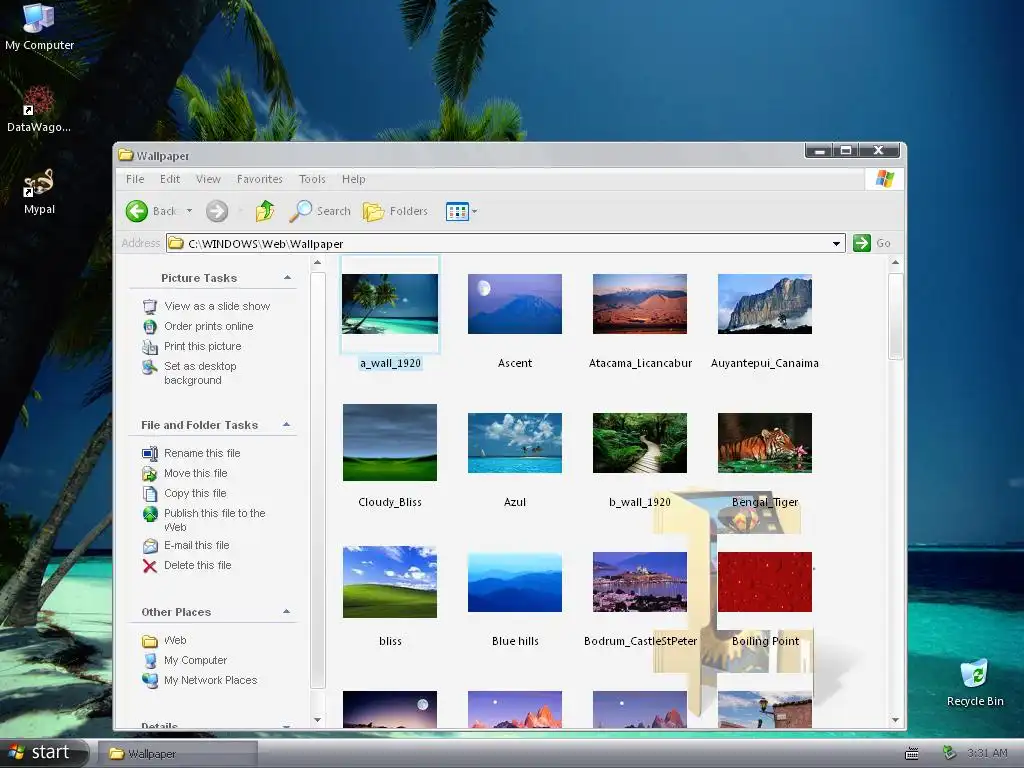This screenshot has width=1024, height=768.
Task: Select the Blue hills thumbnail
Action: 515,582
